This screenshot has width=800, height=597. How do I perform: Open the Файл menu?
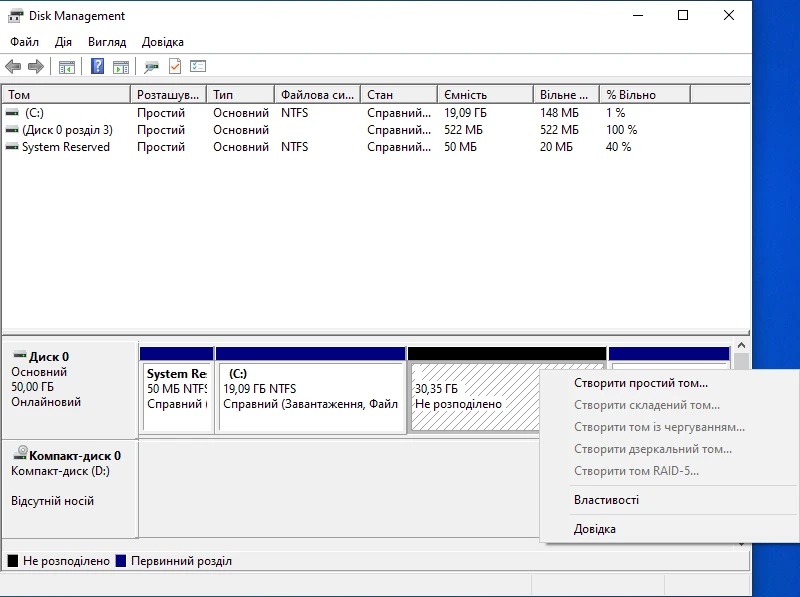pos(24,42)
